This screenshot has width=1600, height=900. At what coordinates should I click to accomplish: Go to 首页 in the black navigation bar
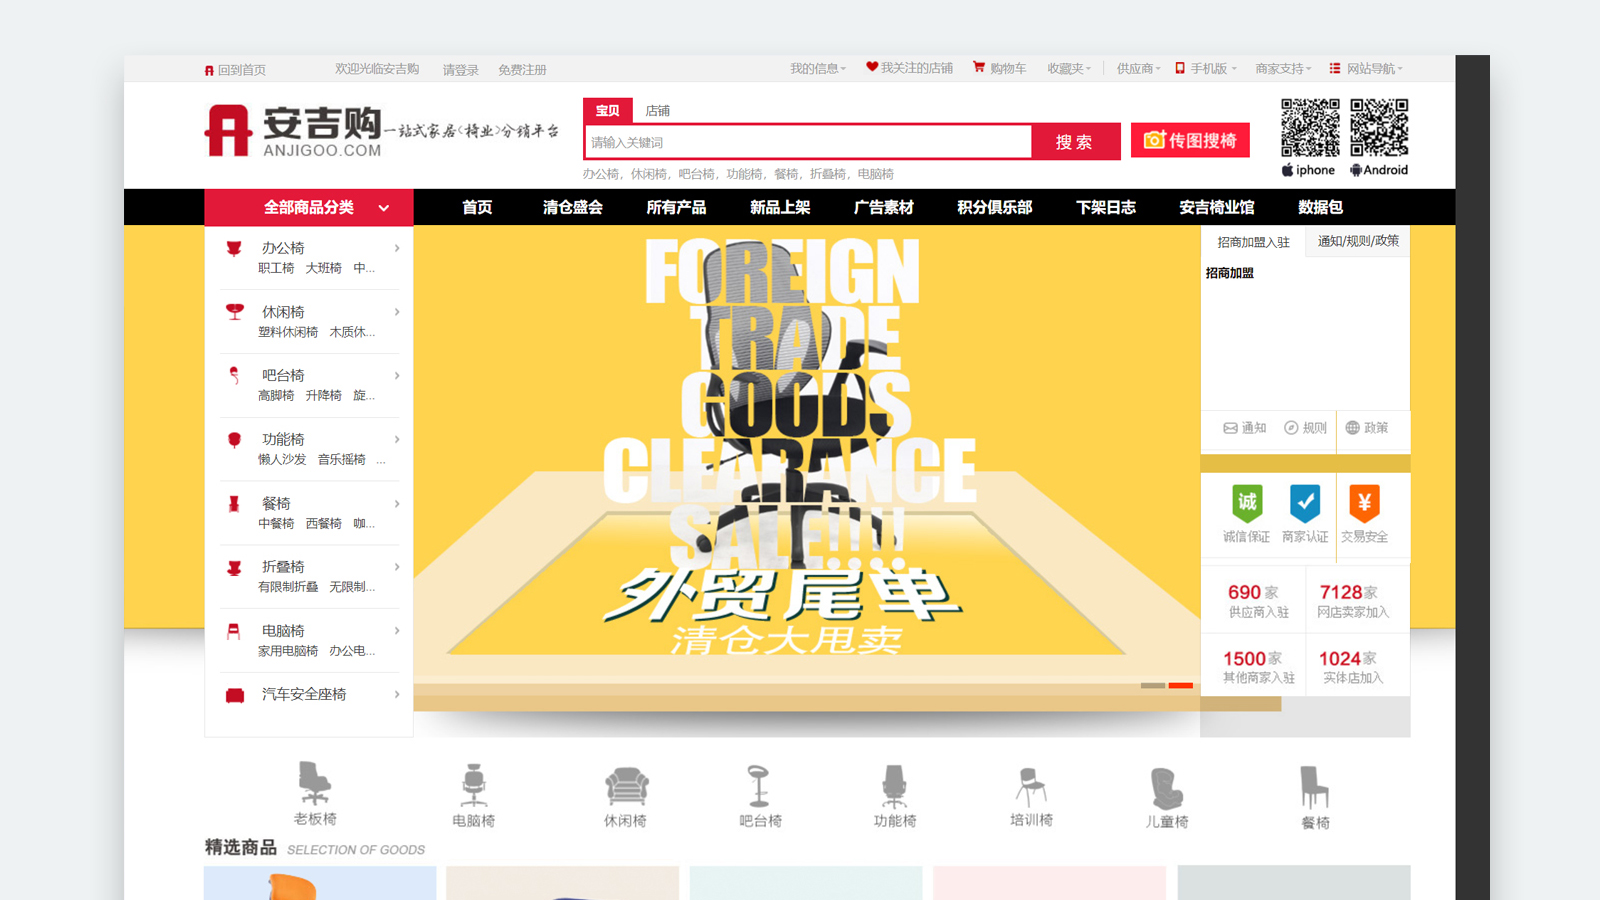point(477,207)
